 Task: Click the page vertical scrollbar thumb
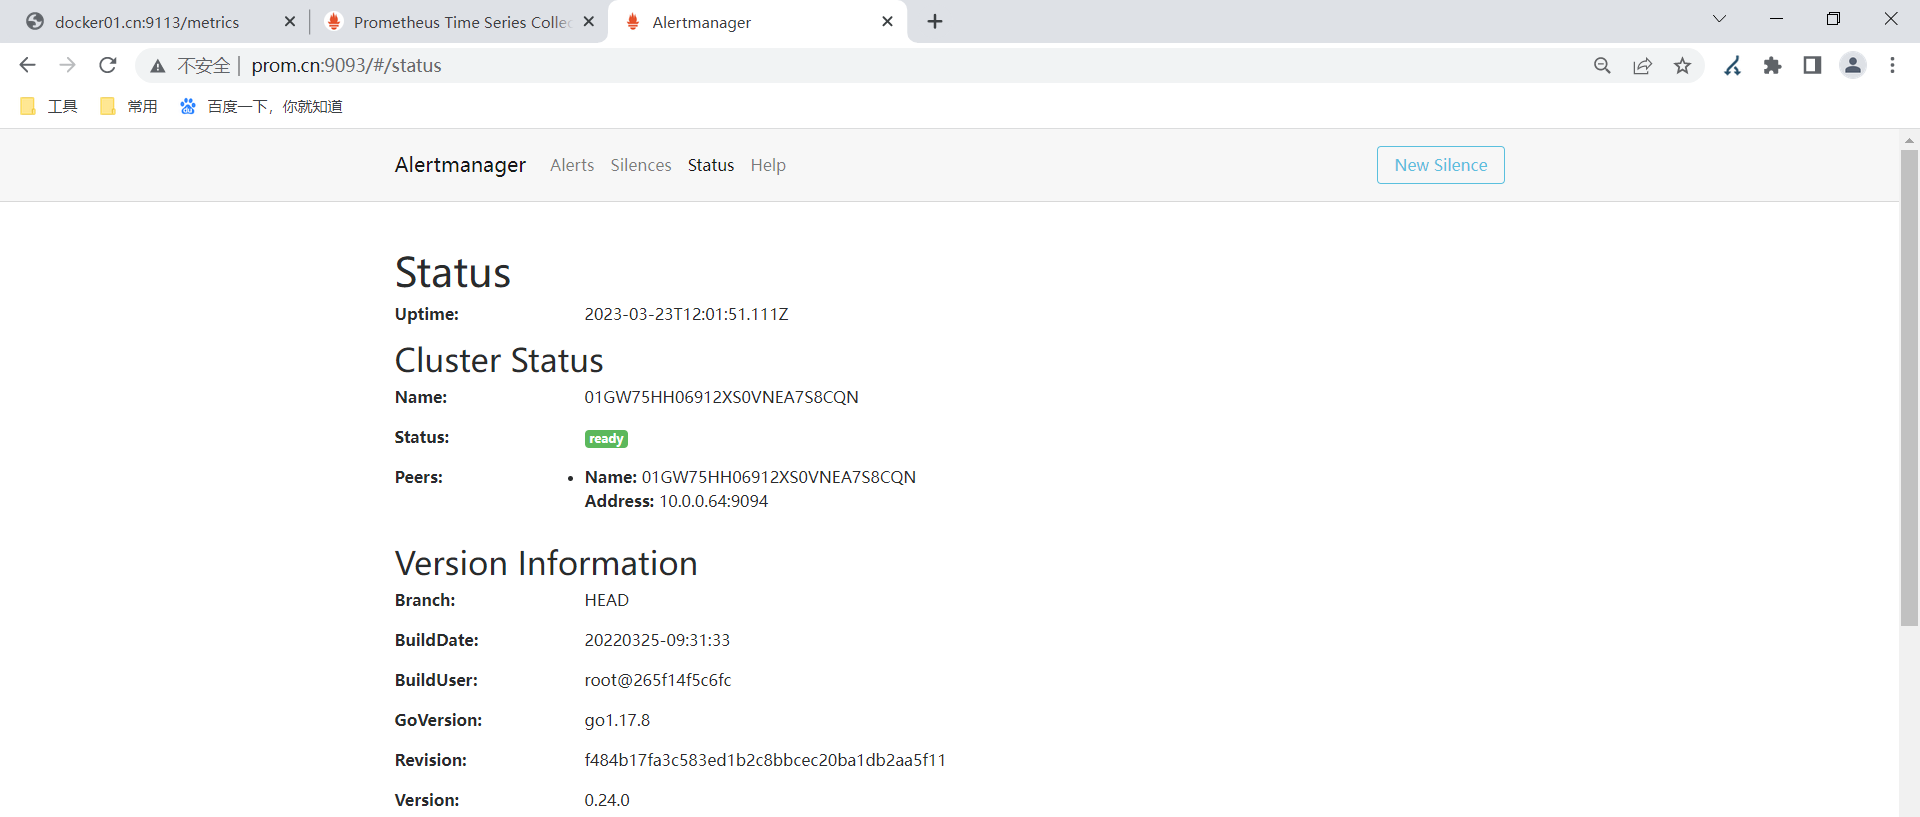tap(1909, 388)
